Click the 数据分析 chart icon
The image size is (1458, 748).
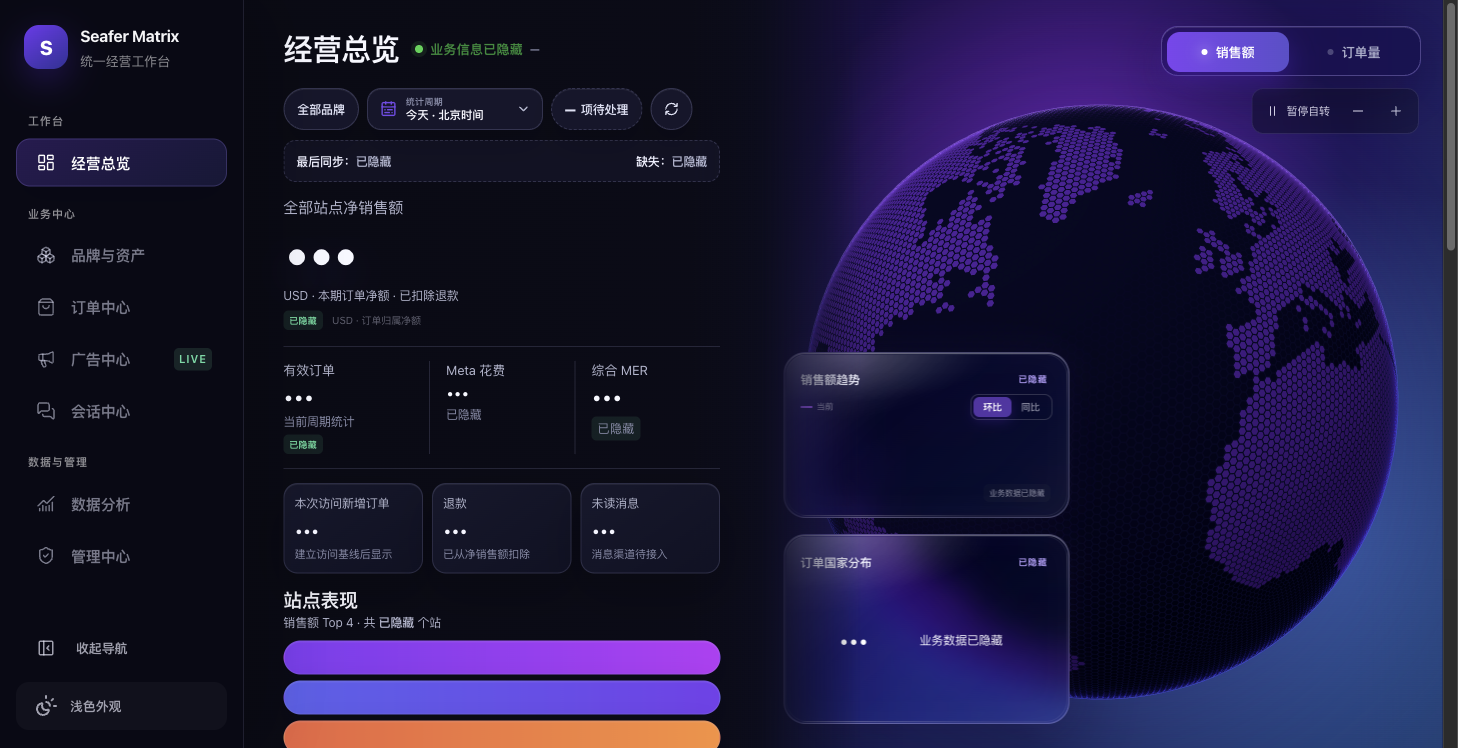point(46,505)
